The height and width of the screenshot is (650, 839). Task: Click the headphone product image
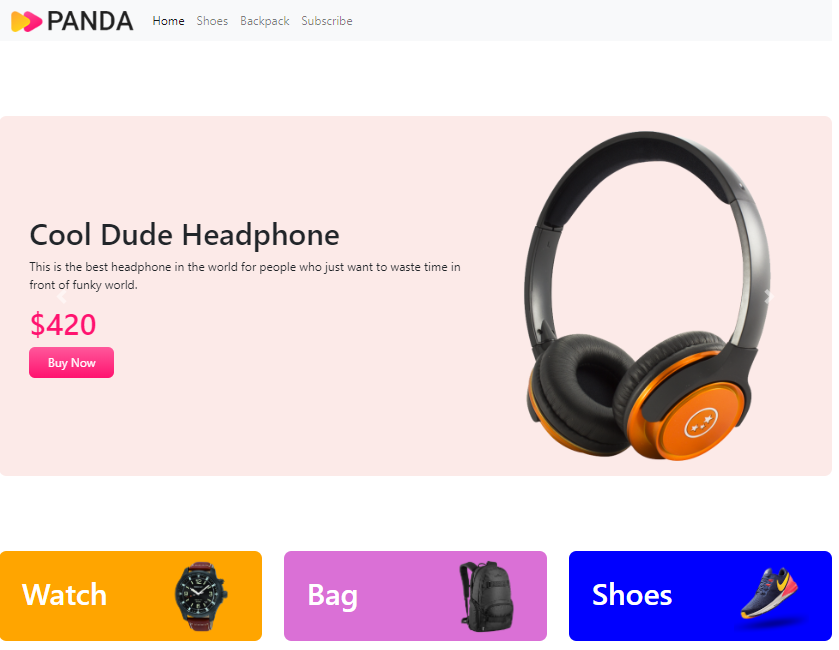pos(647,296)
